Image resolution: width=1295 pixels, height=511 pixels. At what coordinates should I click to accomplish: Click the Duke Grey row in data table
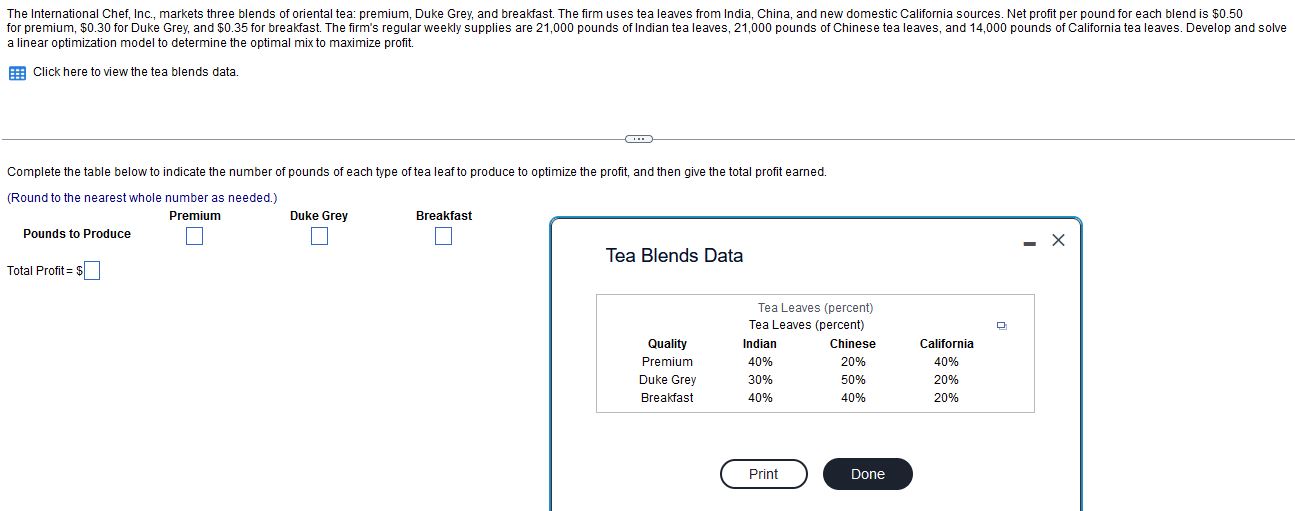pyautogui.click(x=815, y=380)
